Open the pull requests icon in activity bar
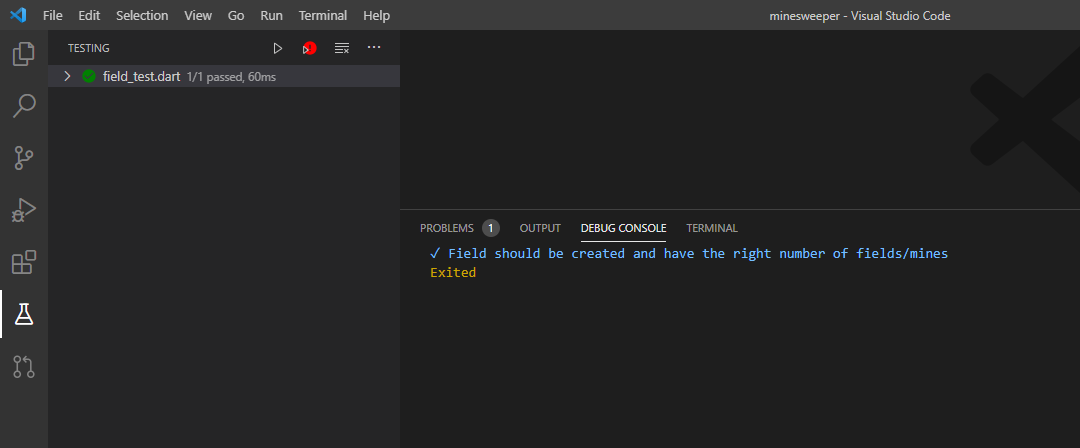 pyautogui.click(x=23, y=367)
